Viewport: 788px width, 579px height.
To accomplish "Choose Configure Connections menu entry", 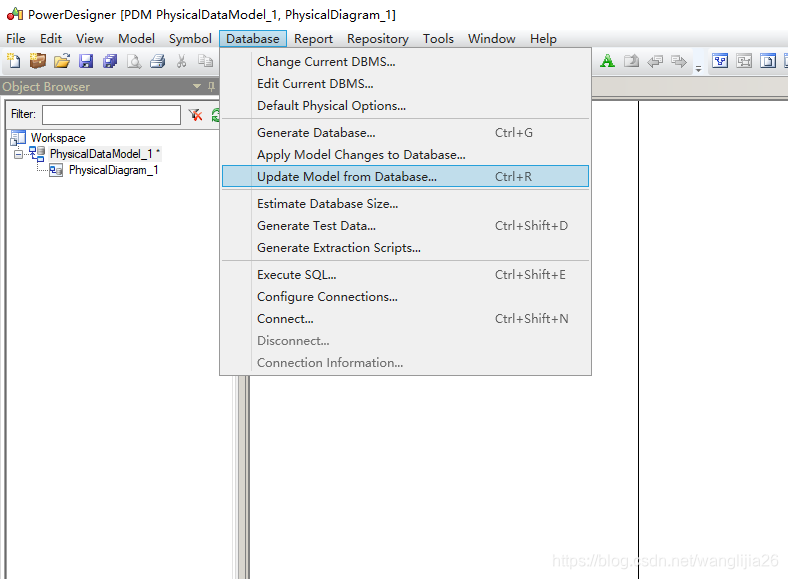I will (x=405, y=297).
